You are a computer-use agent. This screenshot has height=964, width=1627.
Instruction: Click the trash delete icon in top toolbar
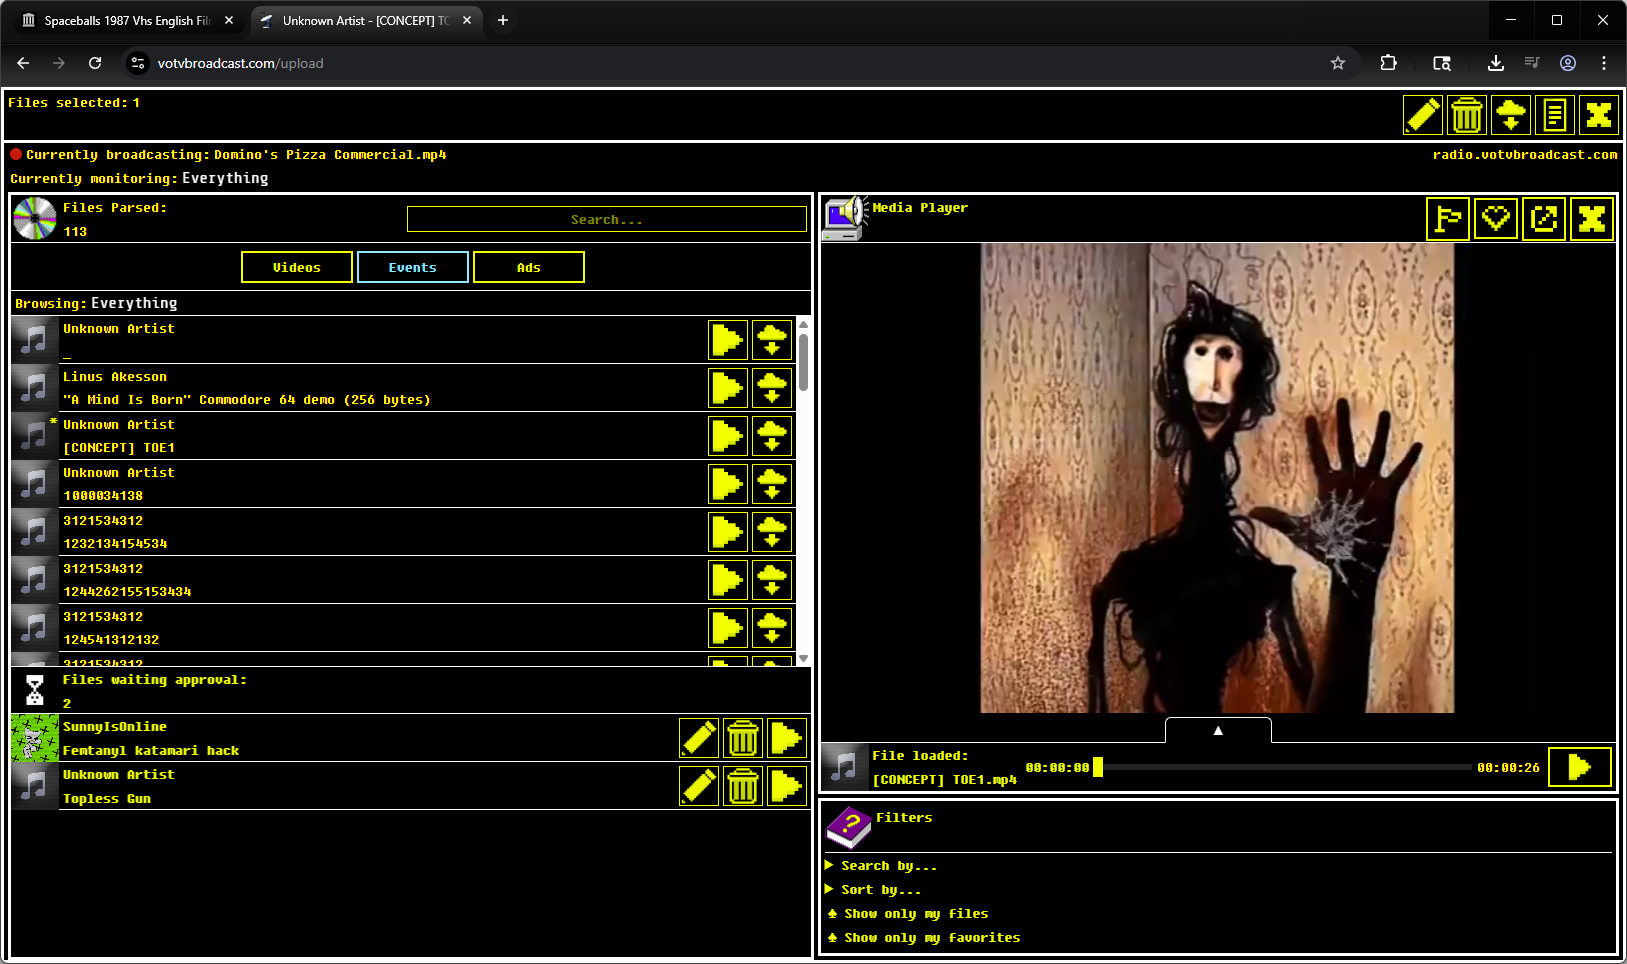coord(1467,115)
